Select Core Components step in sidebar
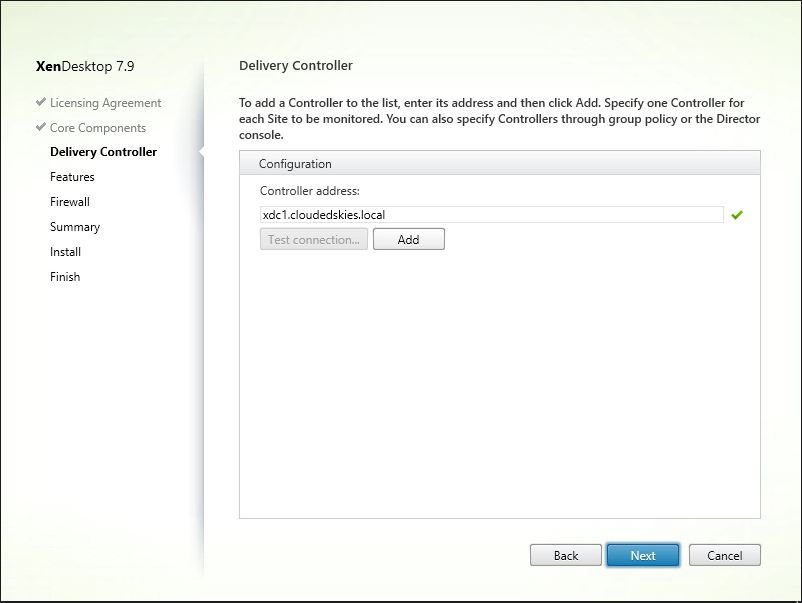The width and height of the screenshot is (802, 603). point(98,128)
